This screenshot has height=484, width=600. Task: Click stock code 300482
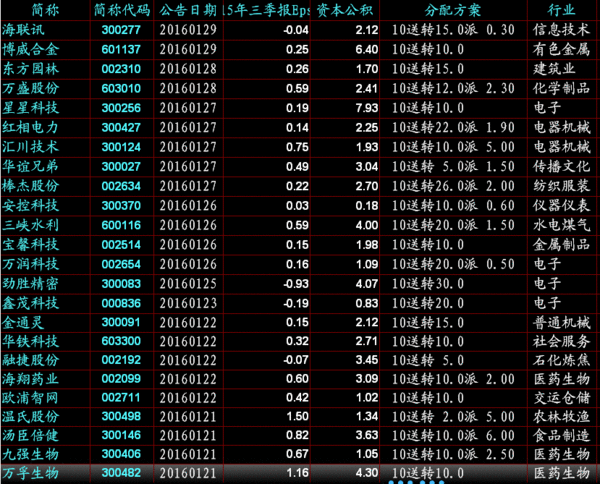coord(121,473)
